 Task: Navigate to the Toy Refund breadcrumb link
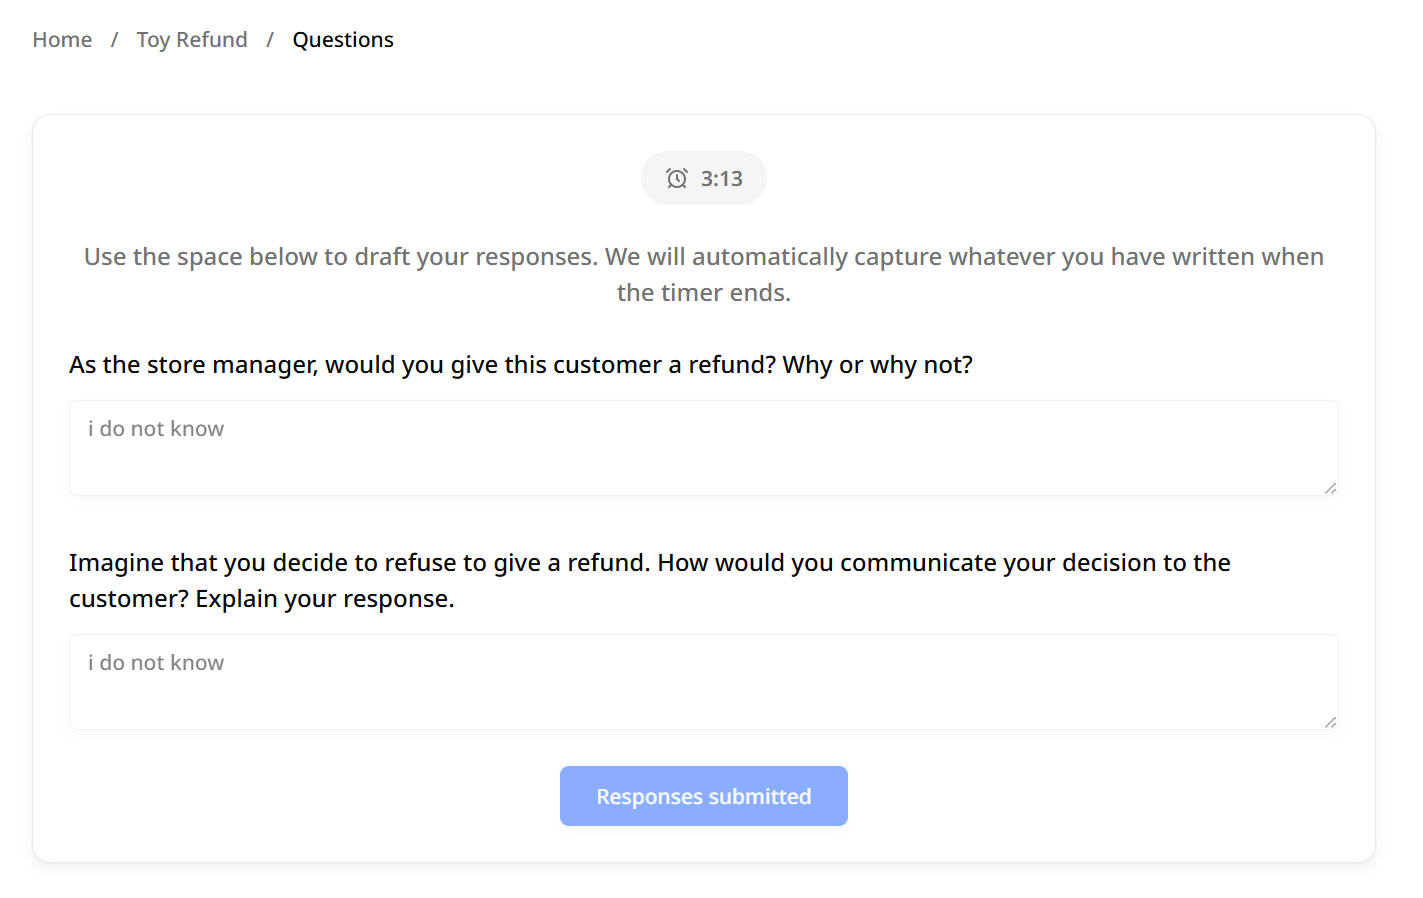click(192, 40)
